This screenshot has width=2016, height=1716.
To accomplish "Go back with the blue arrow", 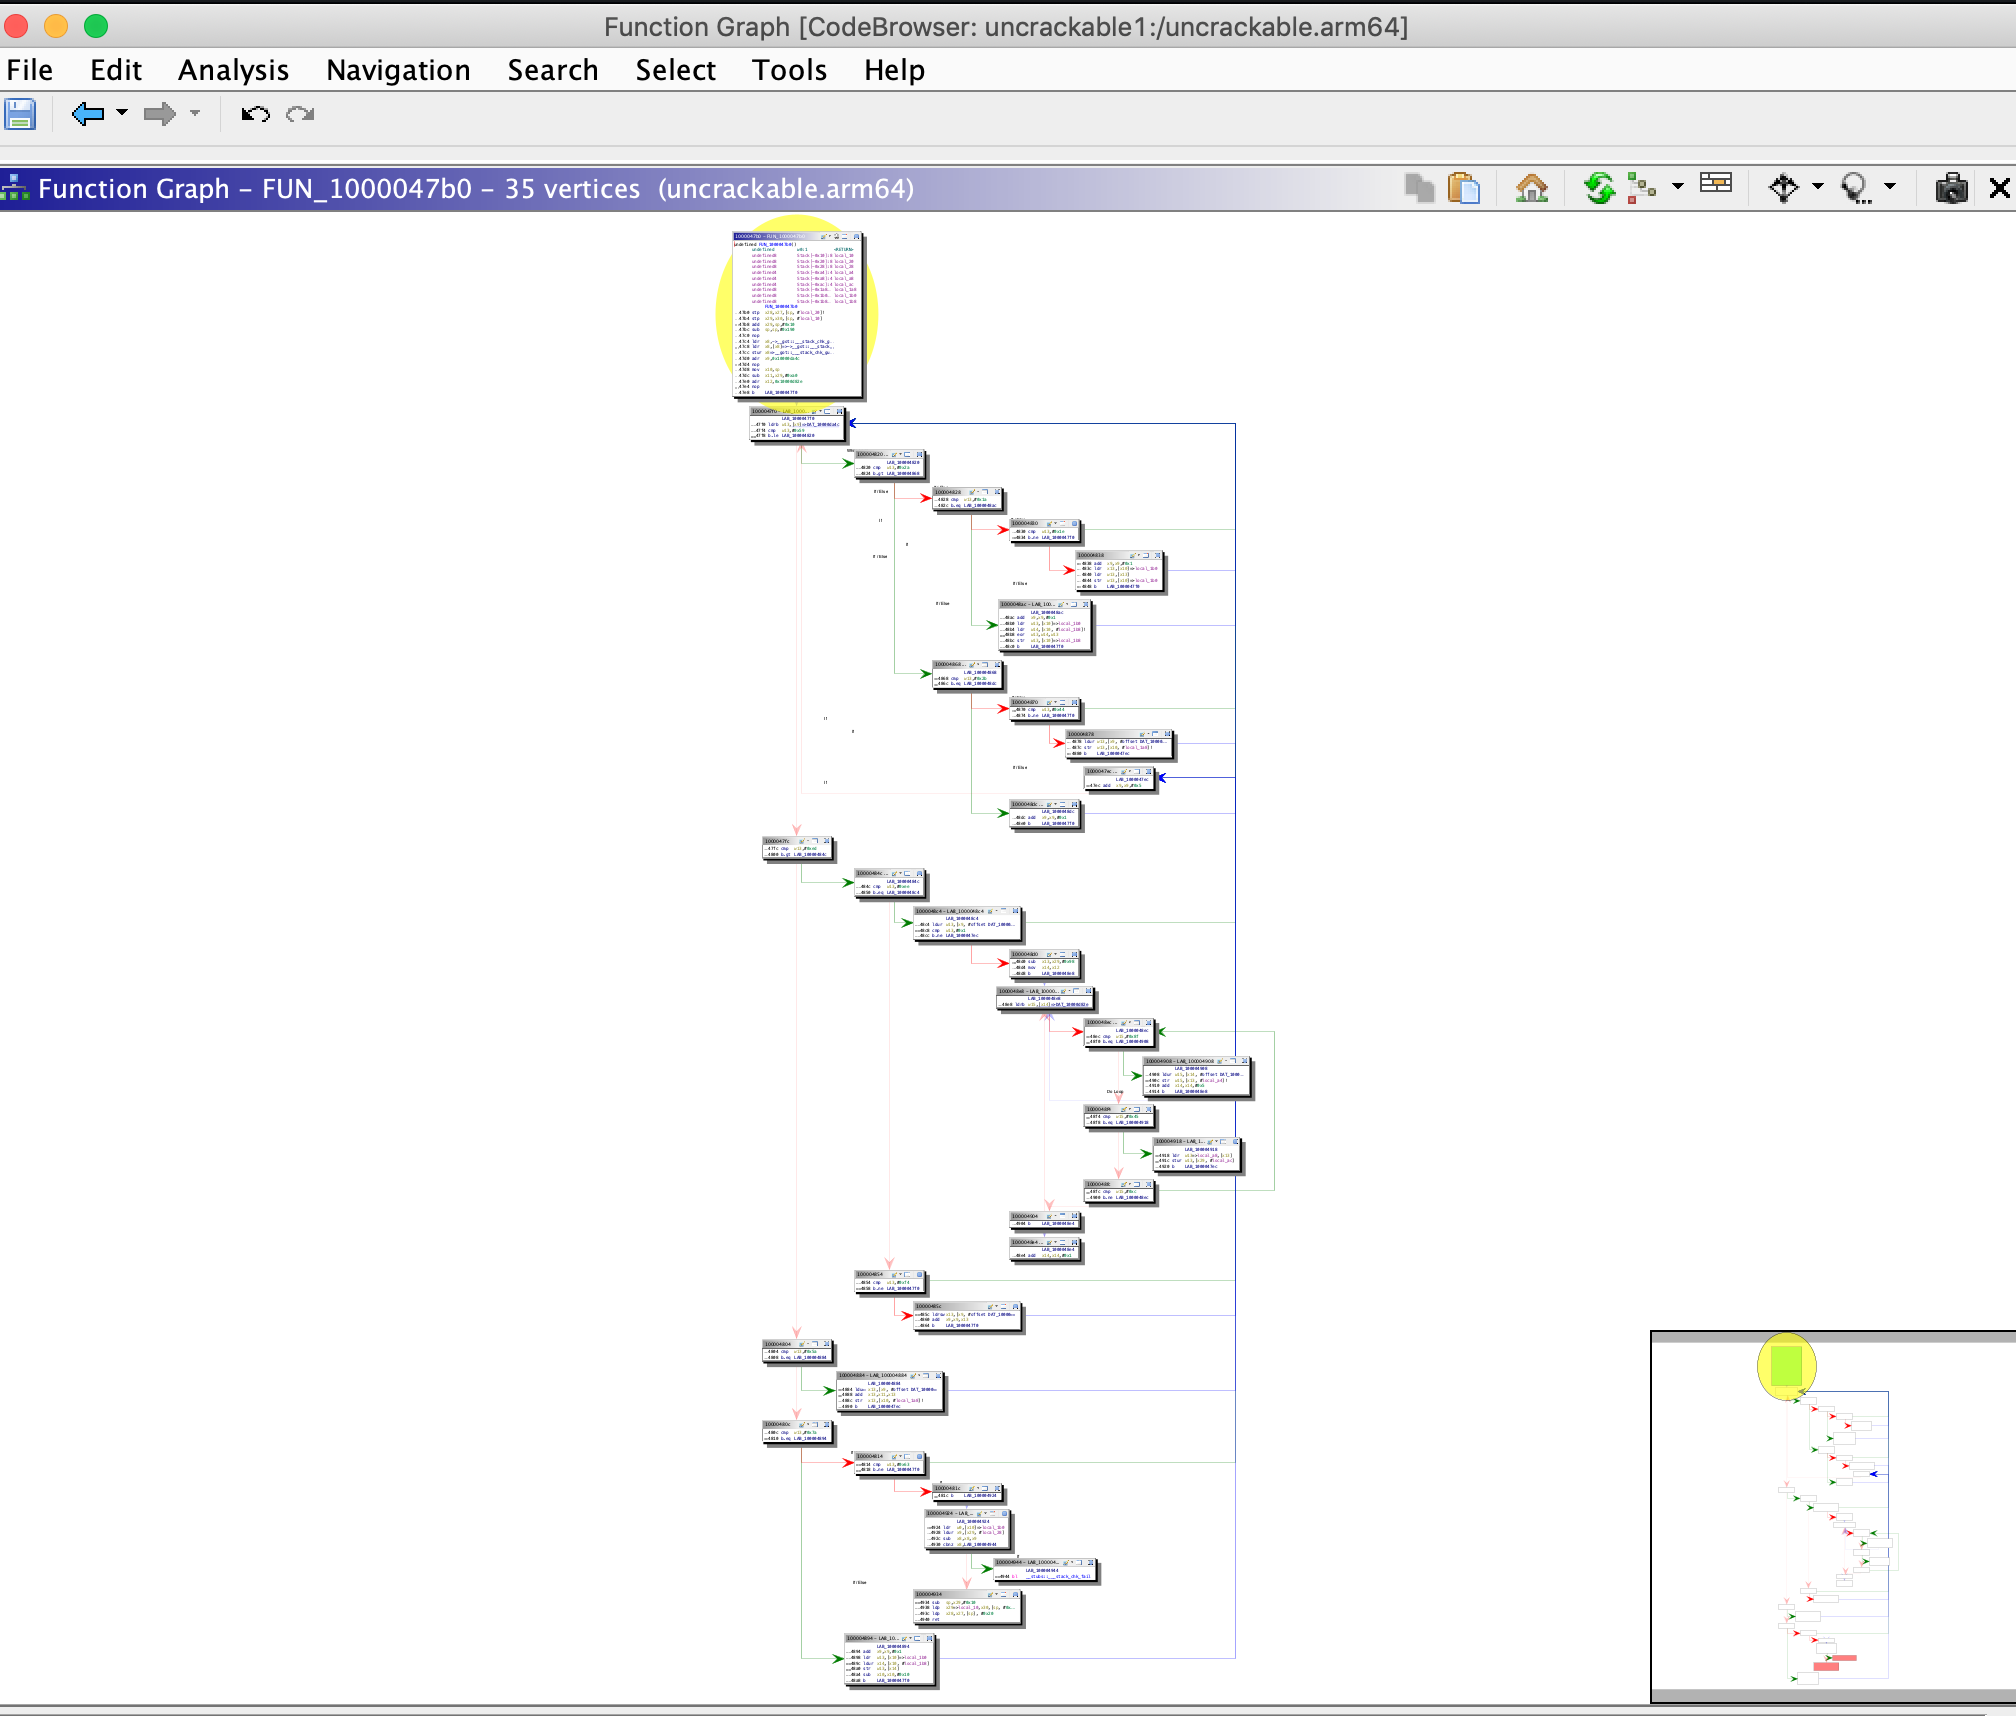I will point(88,114).
